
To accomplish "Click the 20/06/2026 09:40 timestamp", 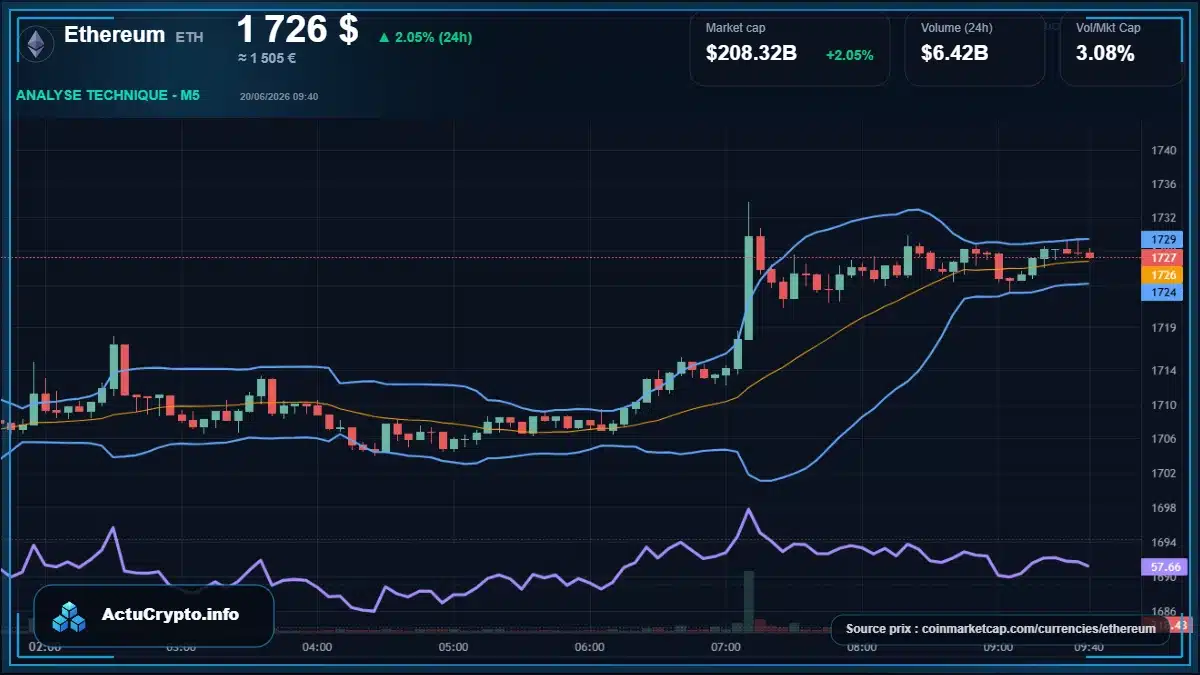I will click(x=279, y=97).
